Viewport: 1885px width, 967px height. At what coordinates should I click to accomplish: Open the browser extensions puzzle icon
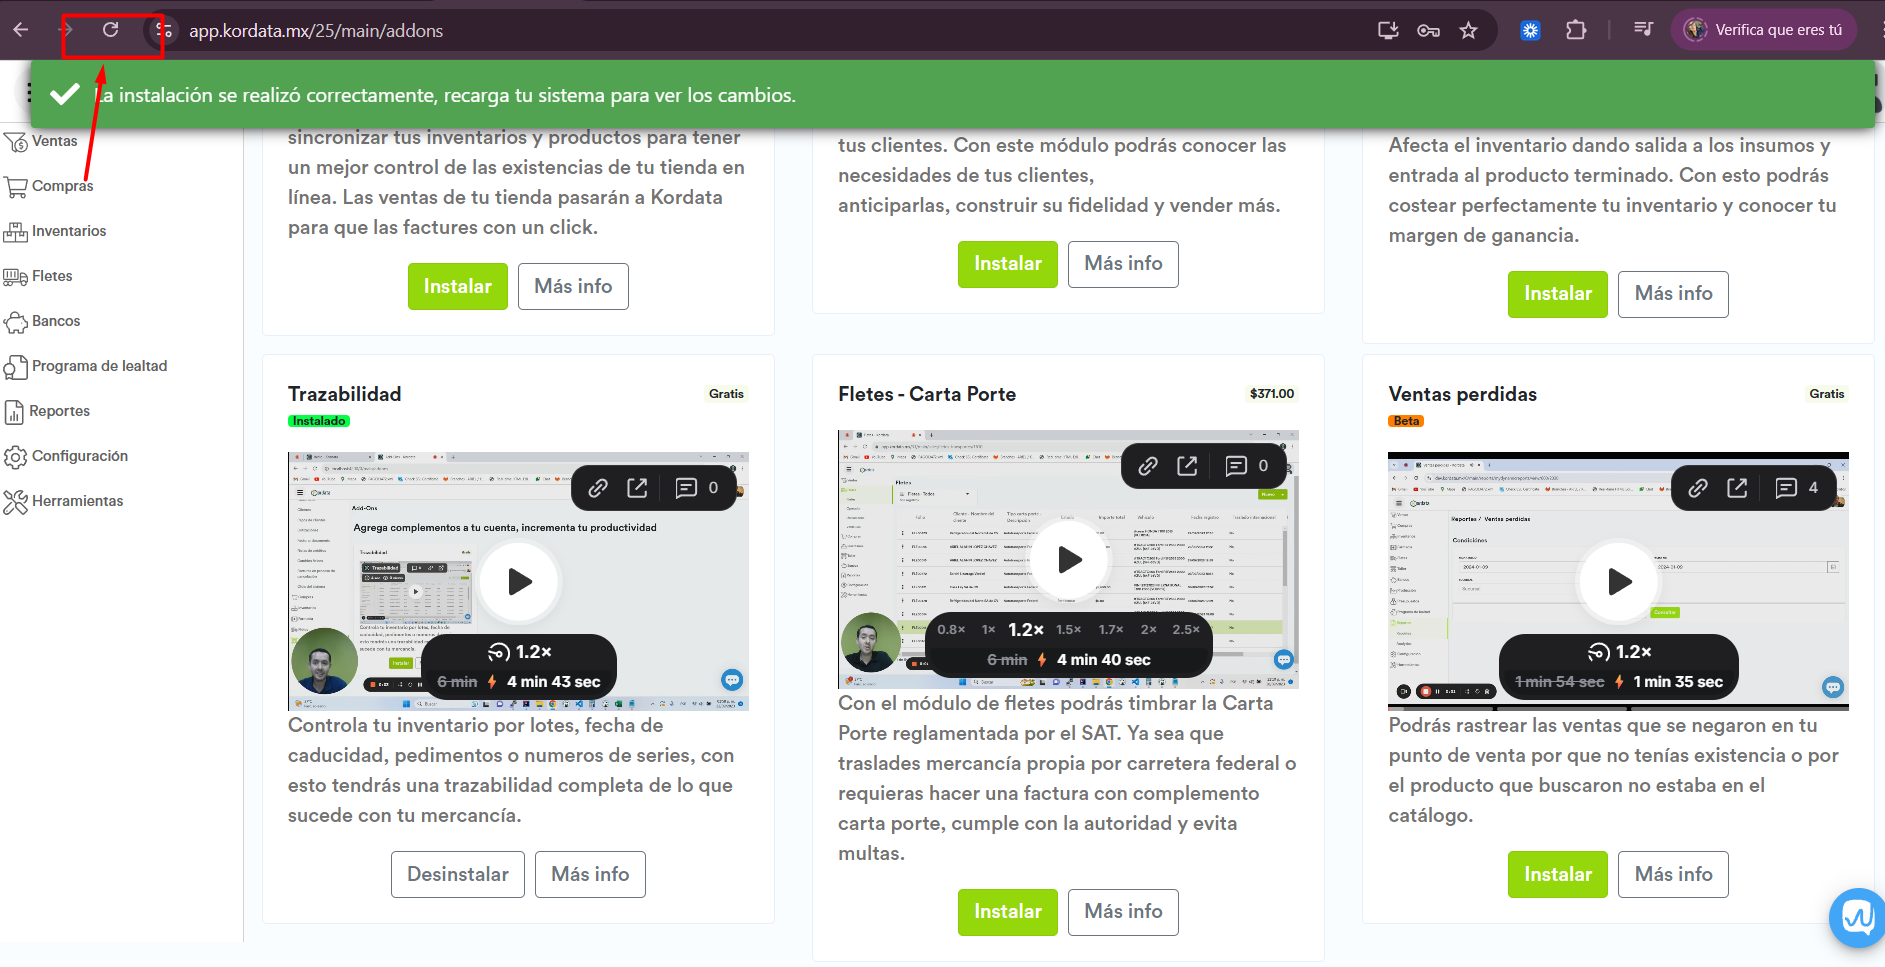point(1576,30)
